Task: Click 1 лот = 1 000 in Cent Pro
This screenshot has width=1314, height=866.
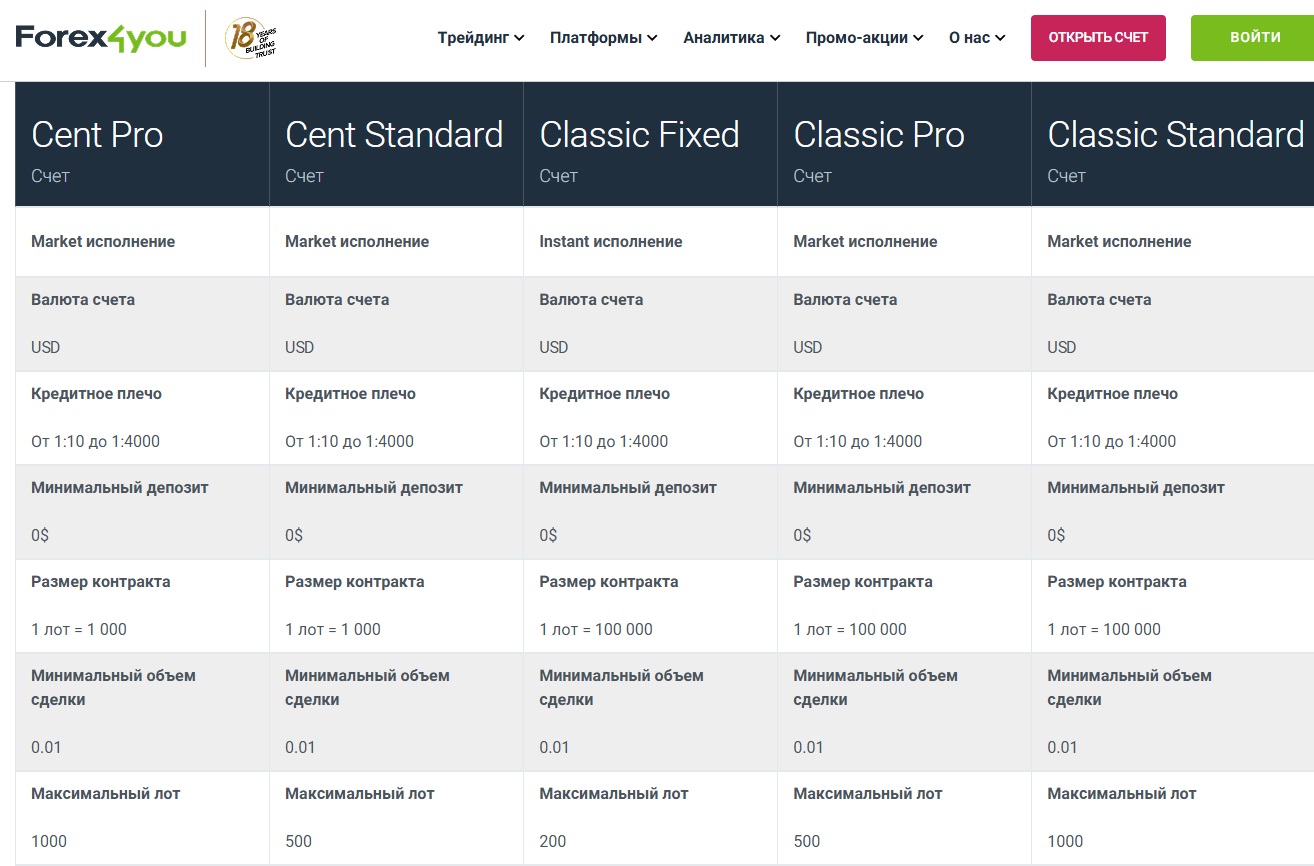Action: click(x=79, y=629)
